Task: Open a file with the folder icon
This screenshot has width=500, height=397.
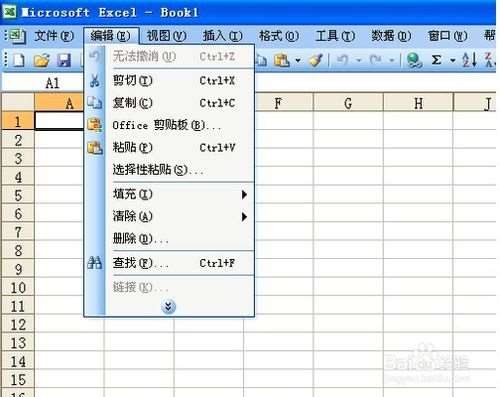Action: pos(42,60)
